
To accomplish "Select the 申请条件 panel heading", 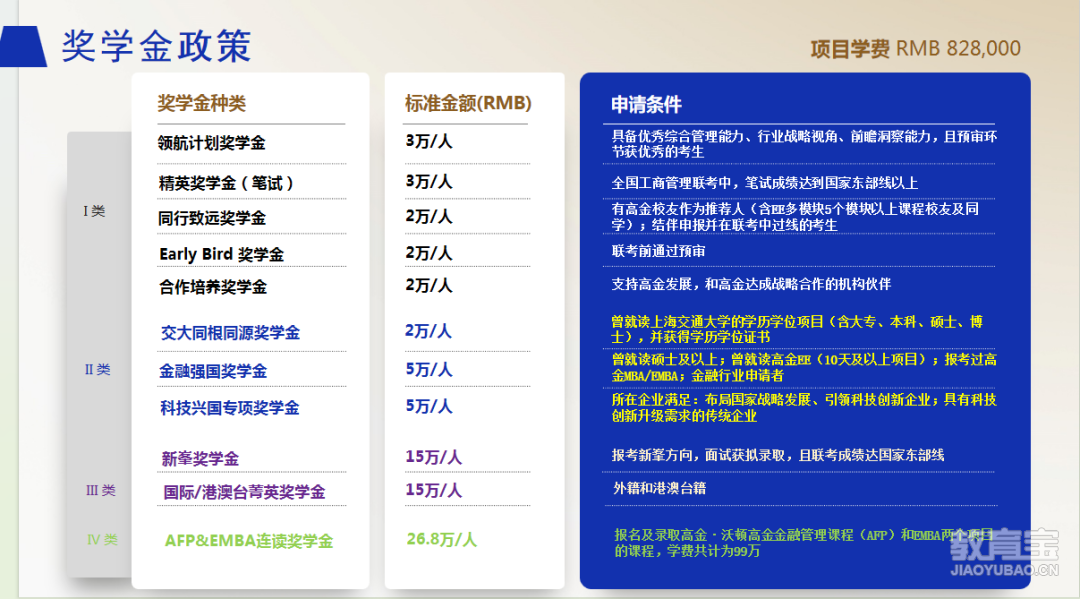I will 646,105.
